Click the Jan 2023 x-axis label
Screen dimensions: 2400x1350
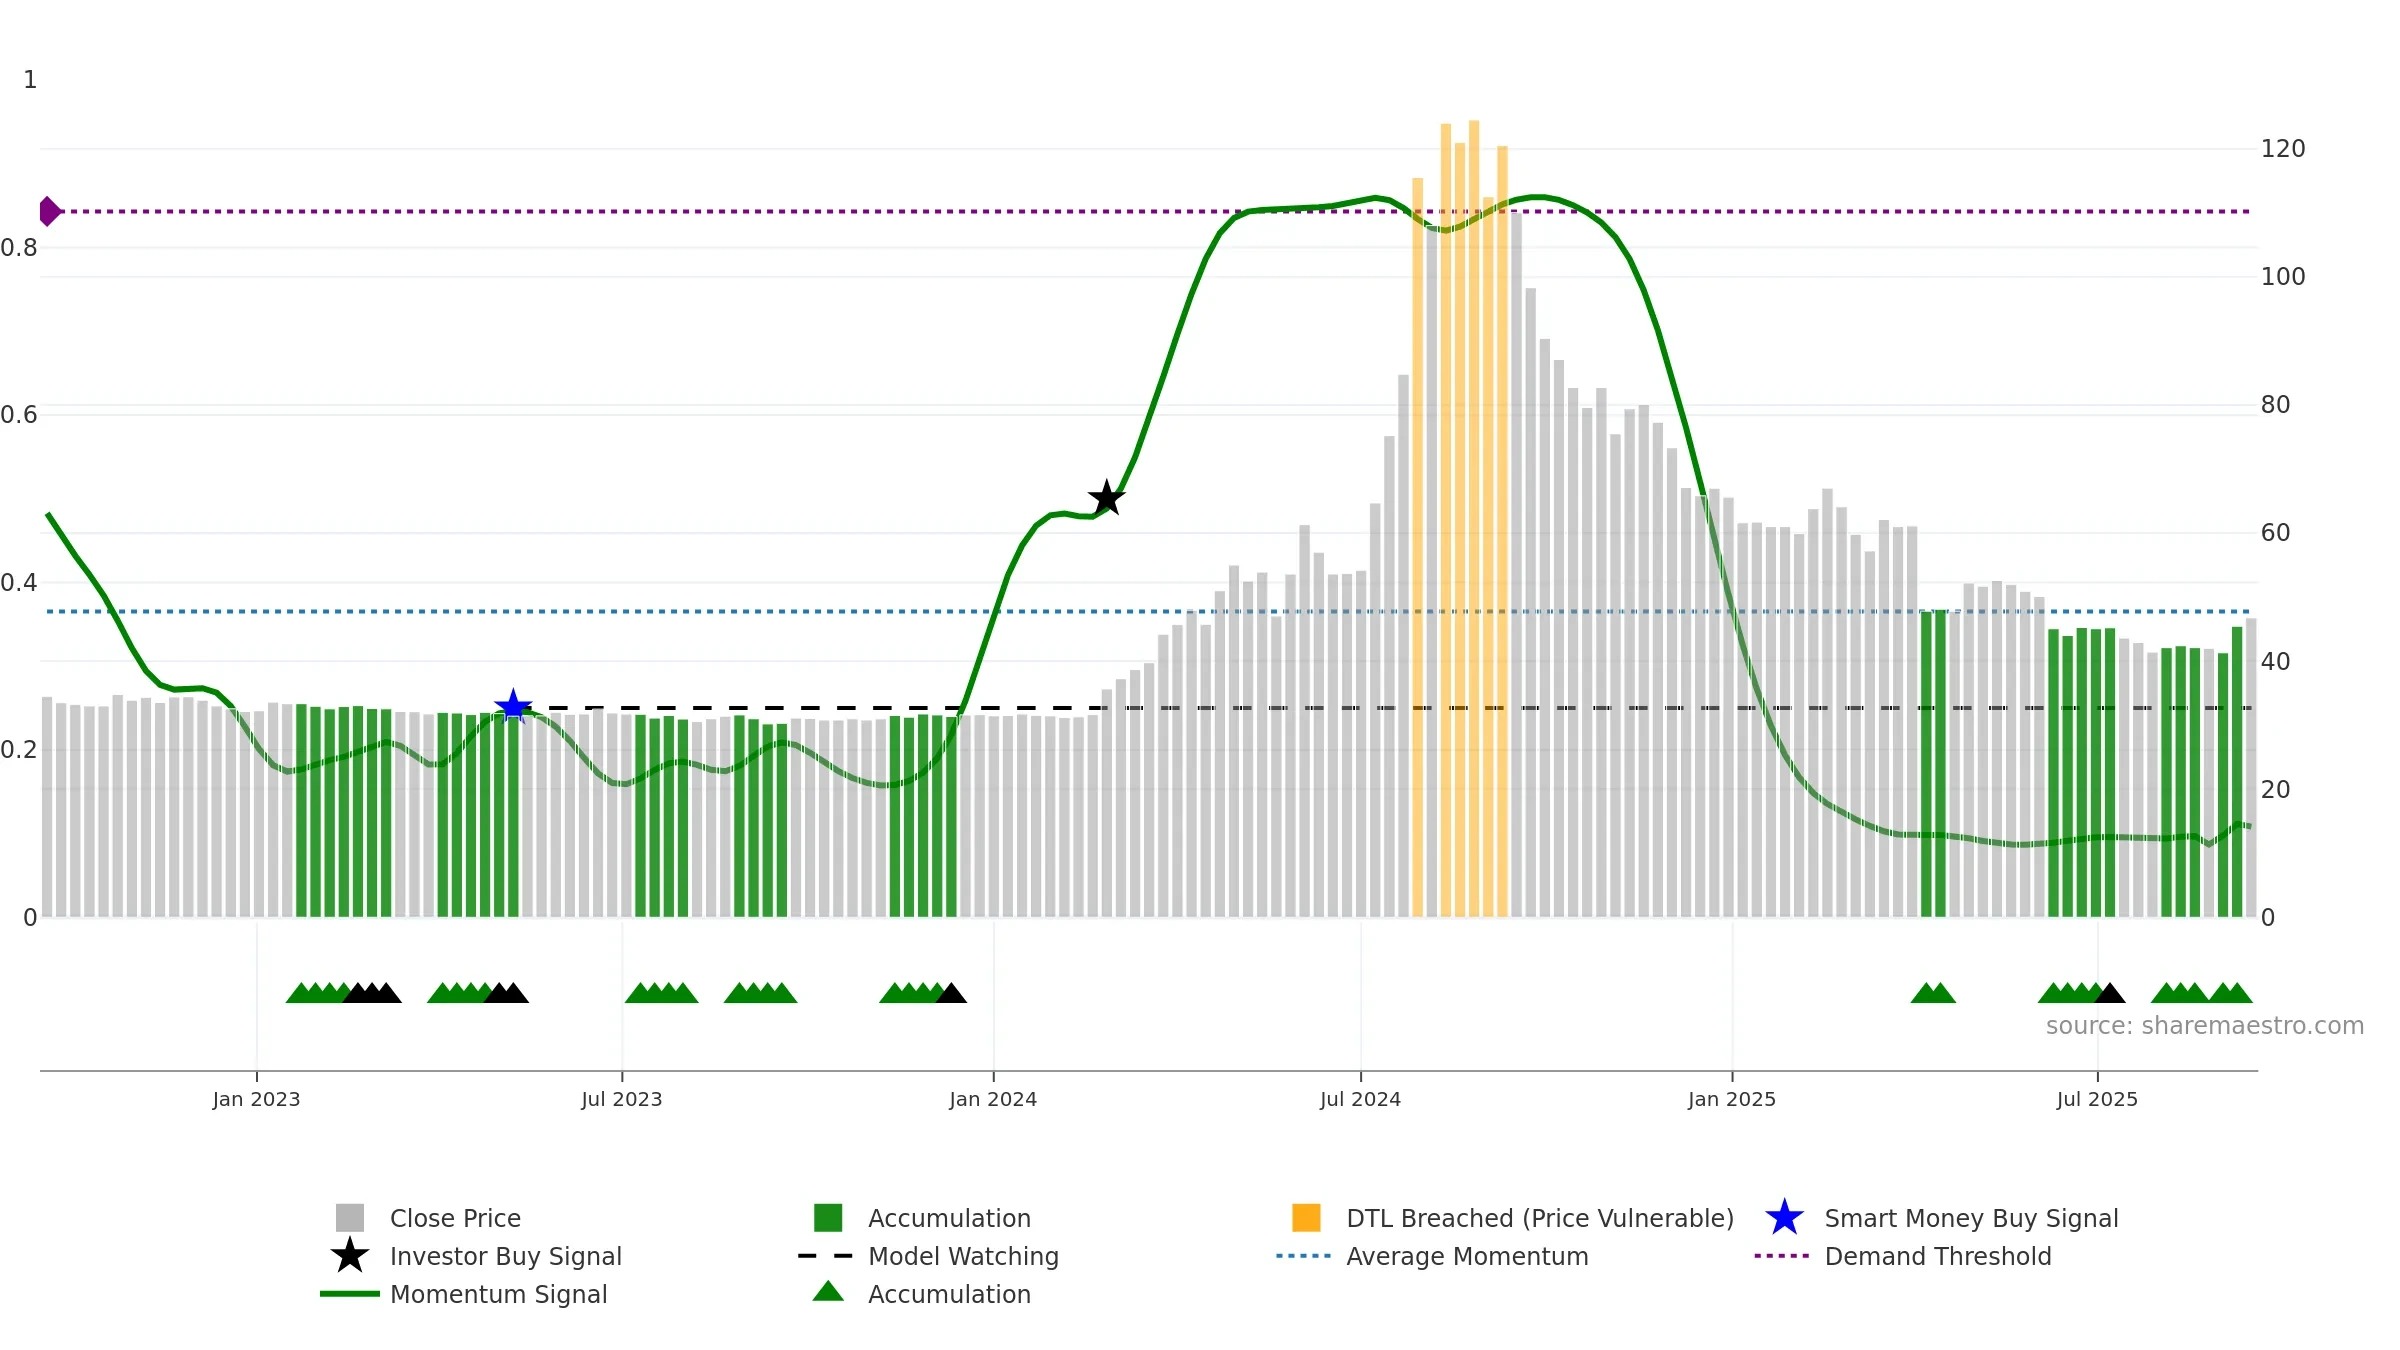(256, 1100)
